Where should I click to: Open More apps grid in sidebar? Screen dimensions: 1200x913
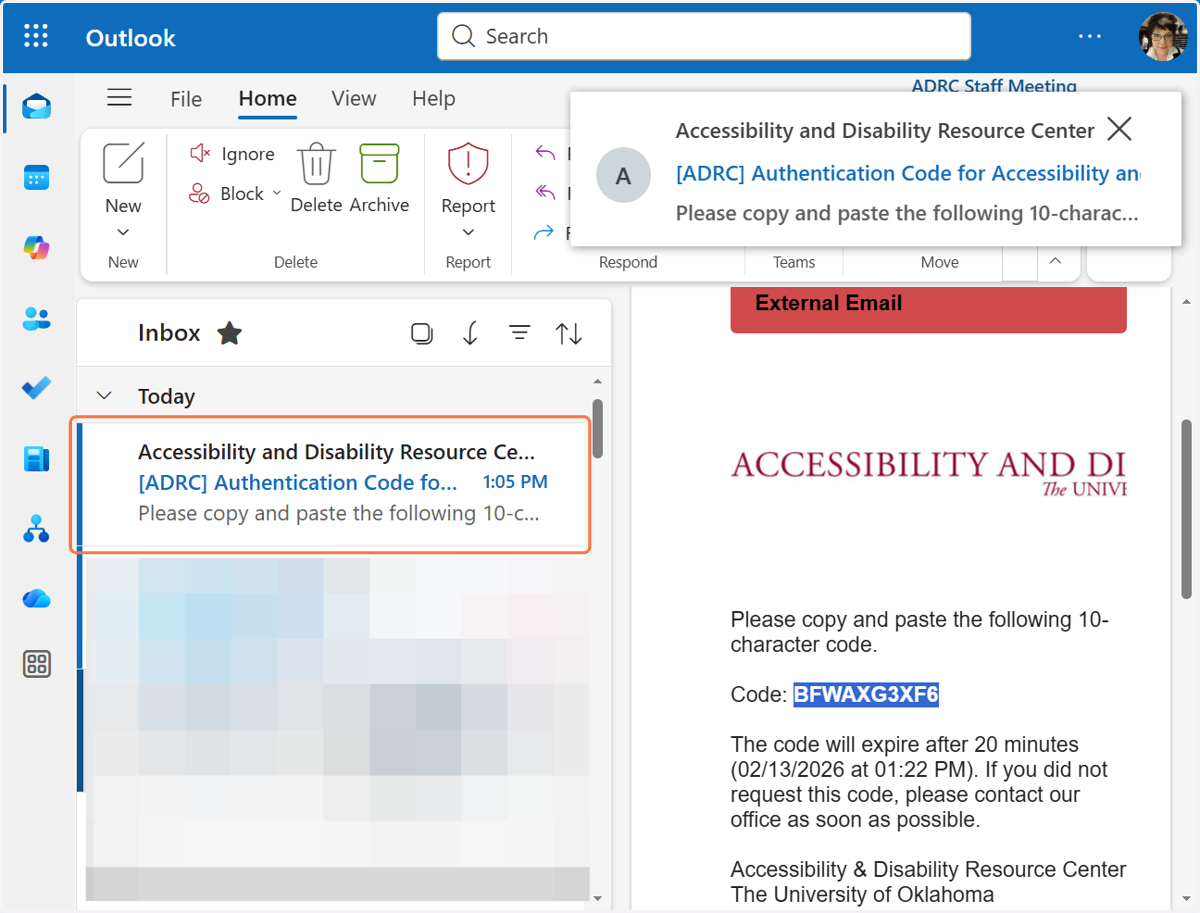click(37, 664)
